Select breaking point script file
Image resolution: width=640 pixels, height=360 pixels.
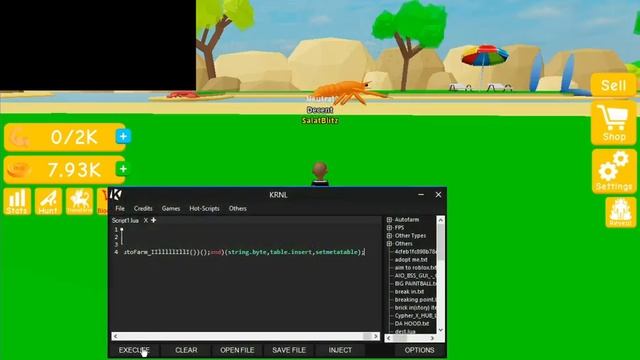(x=415, y=299)
